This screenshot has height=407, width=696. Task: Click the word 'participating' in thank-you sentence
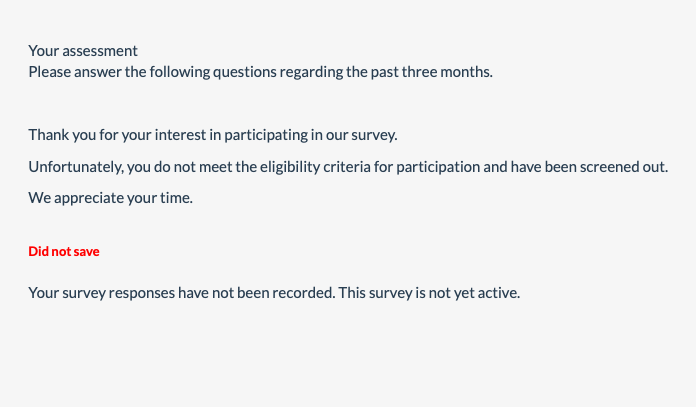(x=262, y=134)
